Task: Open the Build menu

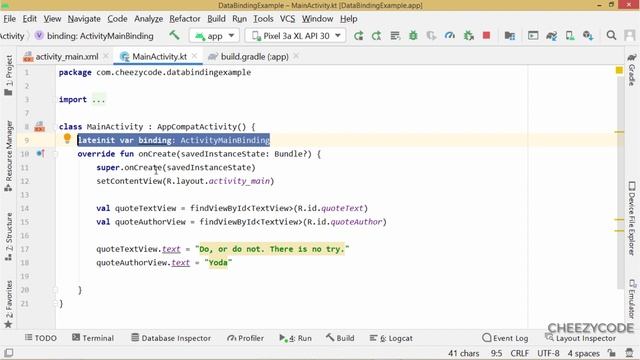Action: point(216,19)
